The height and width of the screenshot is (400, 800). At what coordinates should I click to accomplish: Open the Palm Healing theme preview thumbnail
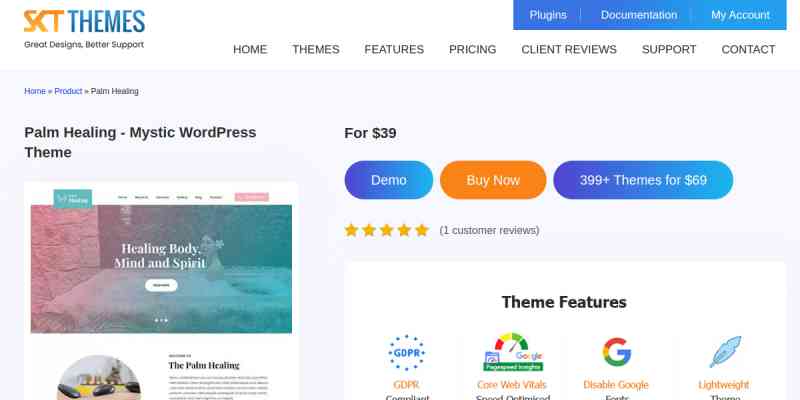tap(161, 291)
